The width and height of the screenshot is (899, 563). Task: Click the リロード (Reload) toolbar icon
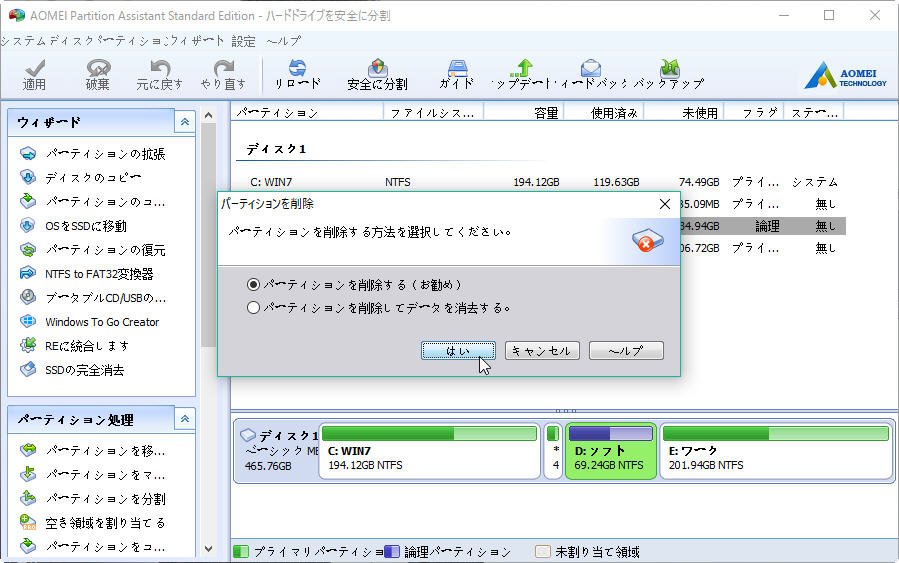point(297,68)
